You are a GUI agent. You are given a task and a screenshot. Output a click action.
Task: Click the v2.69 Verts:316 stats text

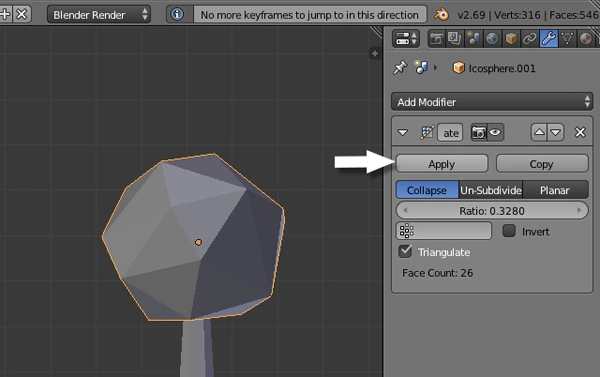[x=528, y=15]
